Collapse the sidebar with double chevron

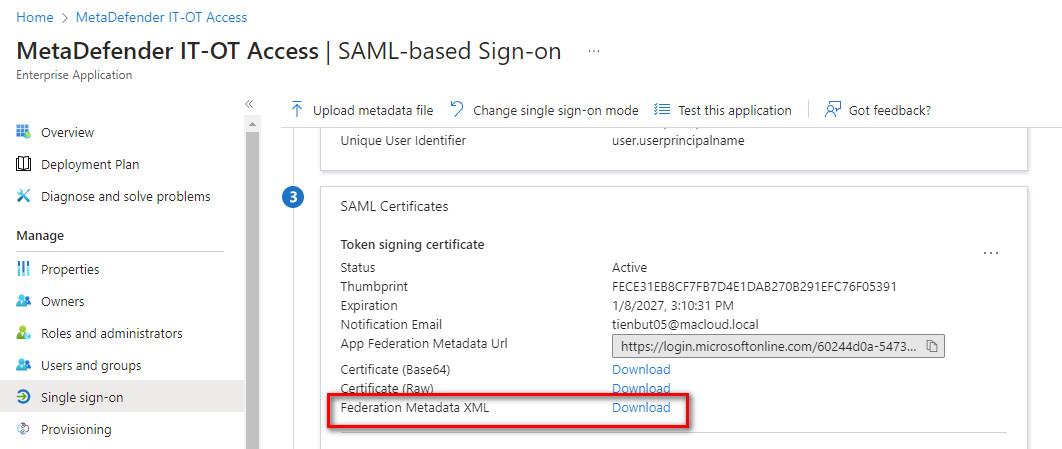tap(249, 104)
